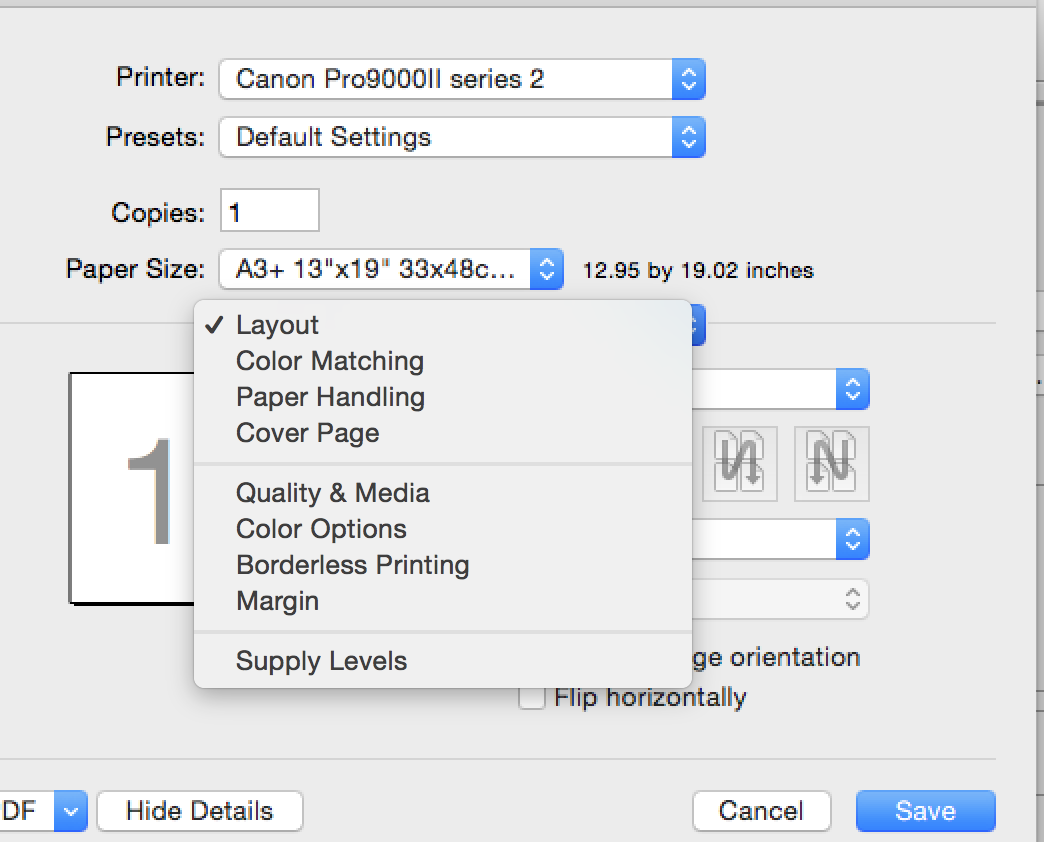This screenshot has height=842, width=1044.
Task: Choose Borderless Printing option
Action: (x=352, y=565)
